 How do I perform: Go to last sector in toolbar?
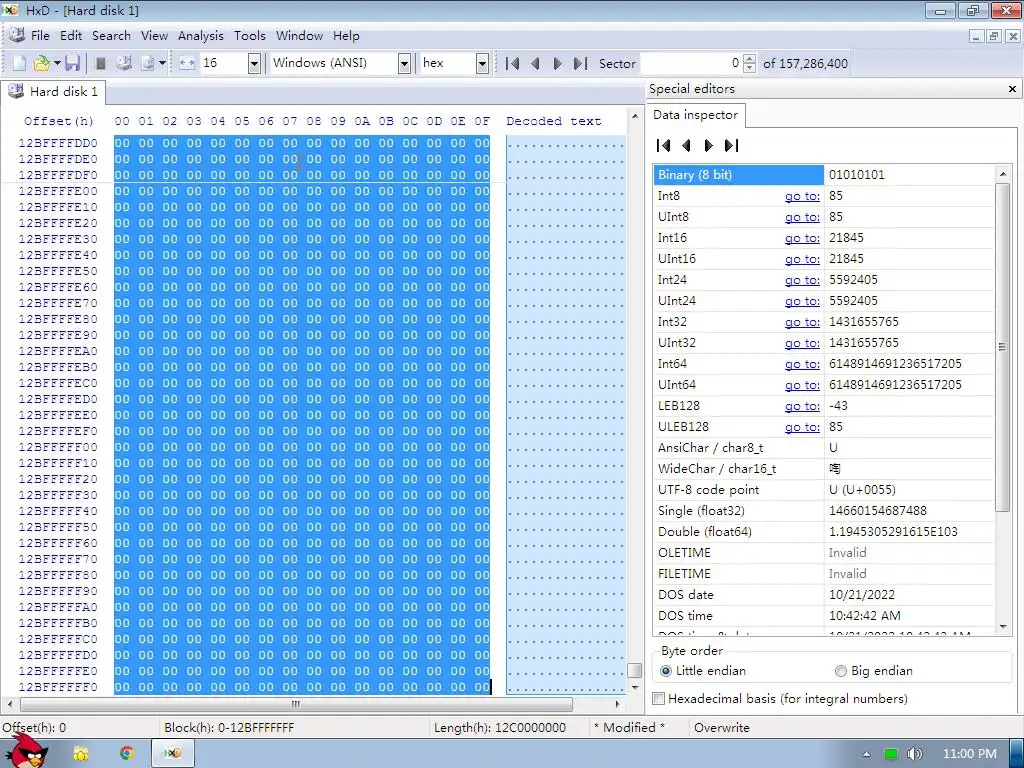[580, 63]
